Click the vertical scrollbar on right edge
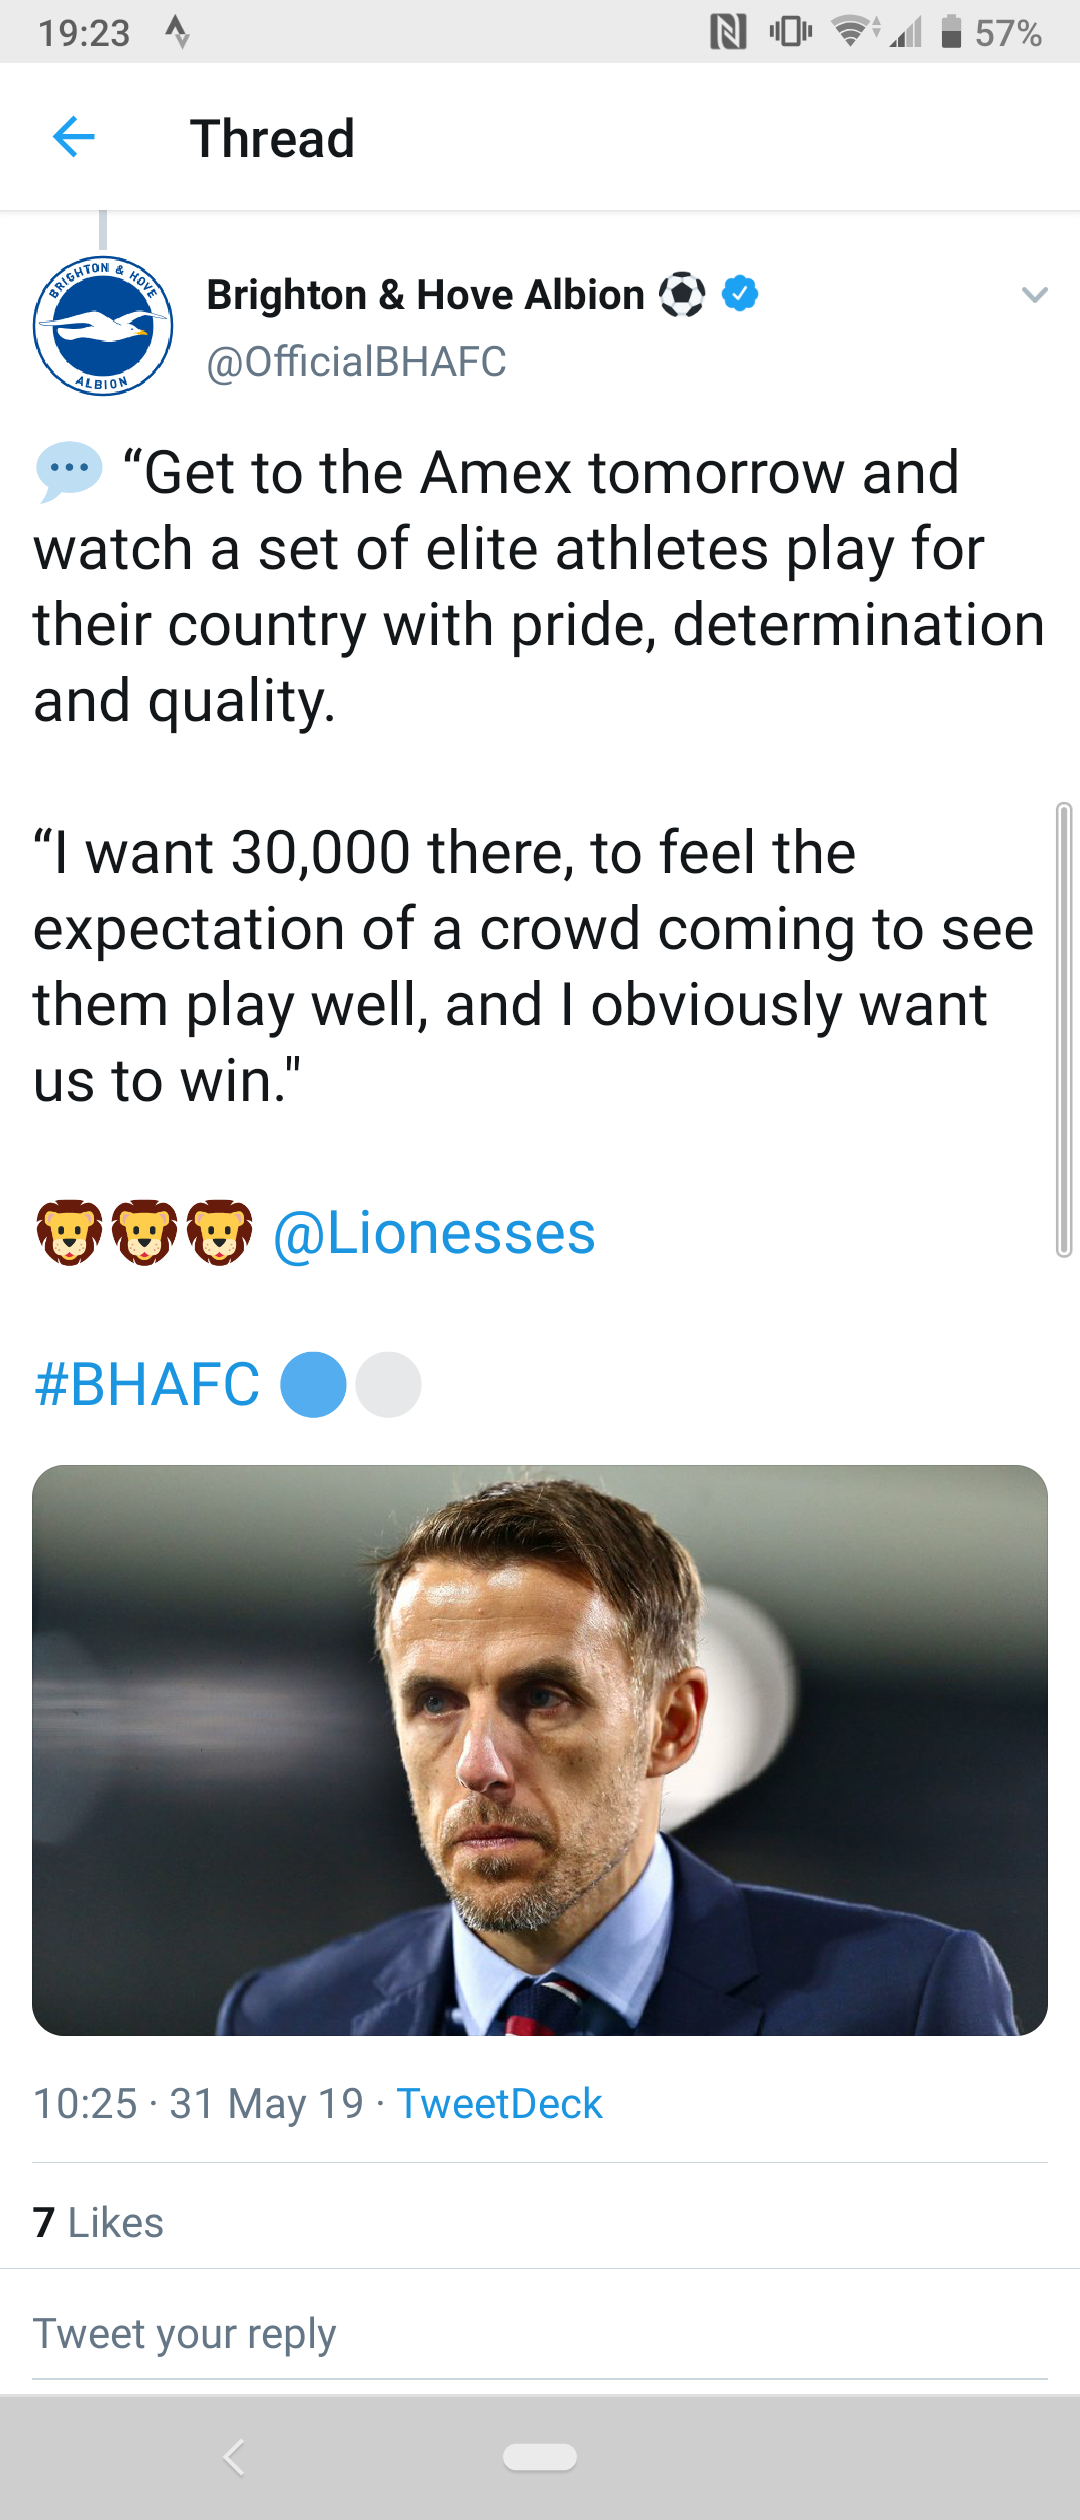The height and width of the screenshot is (2520, 1080). tap(1064, 1028)
